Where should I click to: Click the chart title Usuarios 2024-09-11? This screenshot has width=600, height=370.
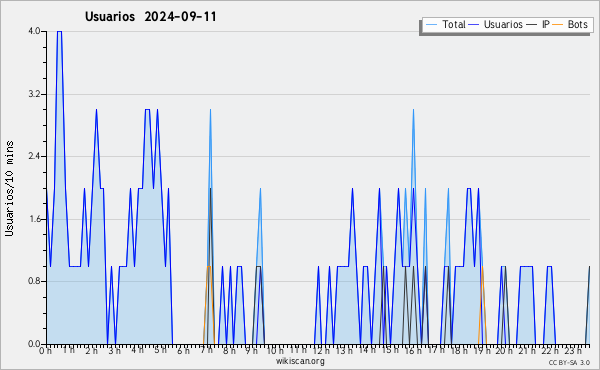click(x=151, y=16)
